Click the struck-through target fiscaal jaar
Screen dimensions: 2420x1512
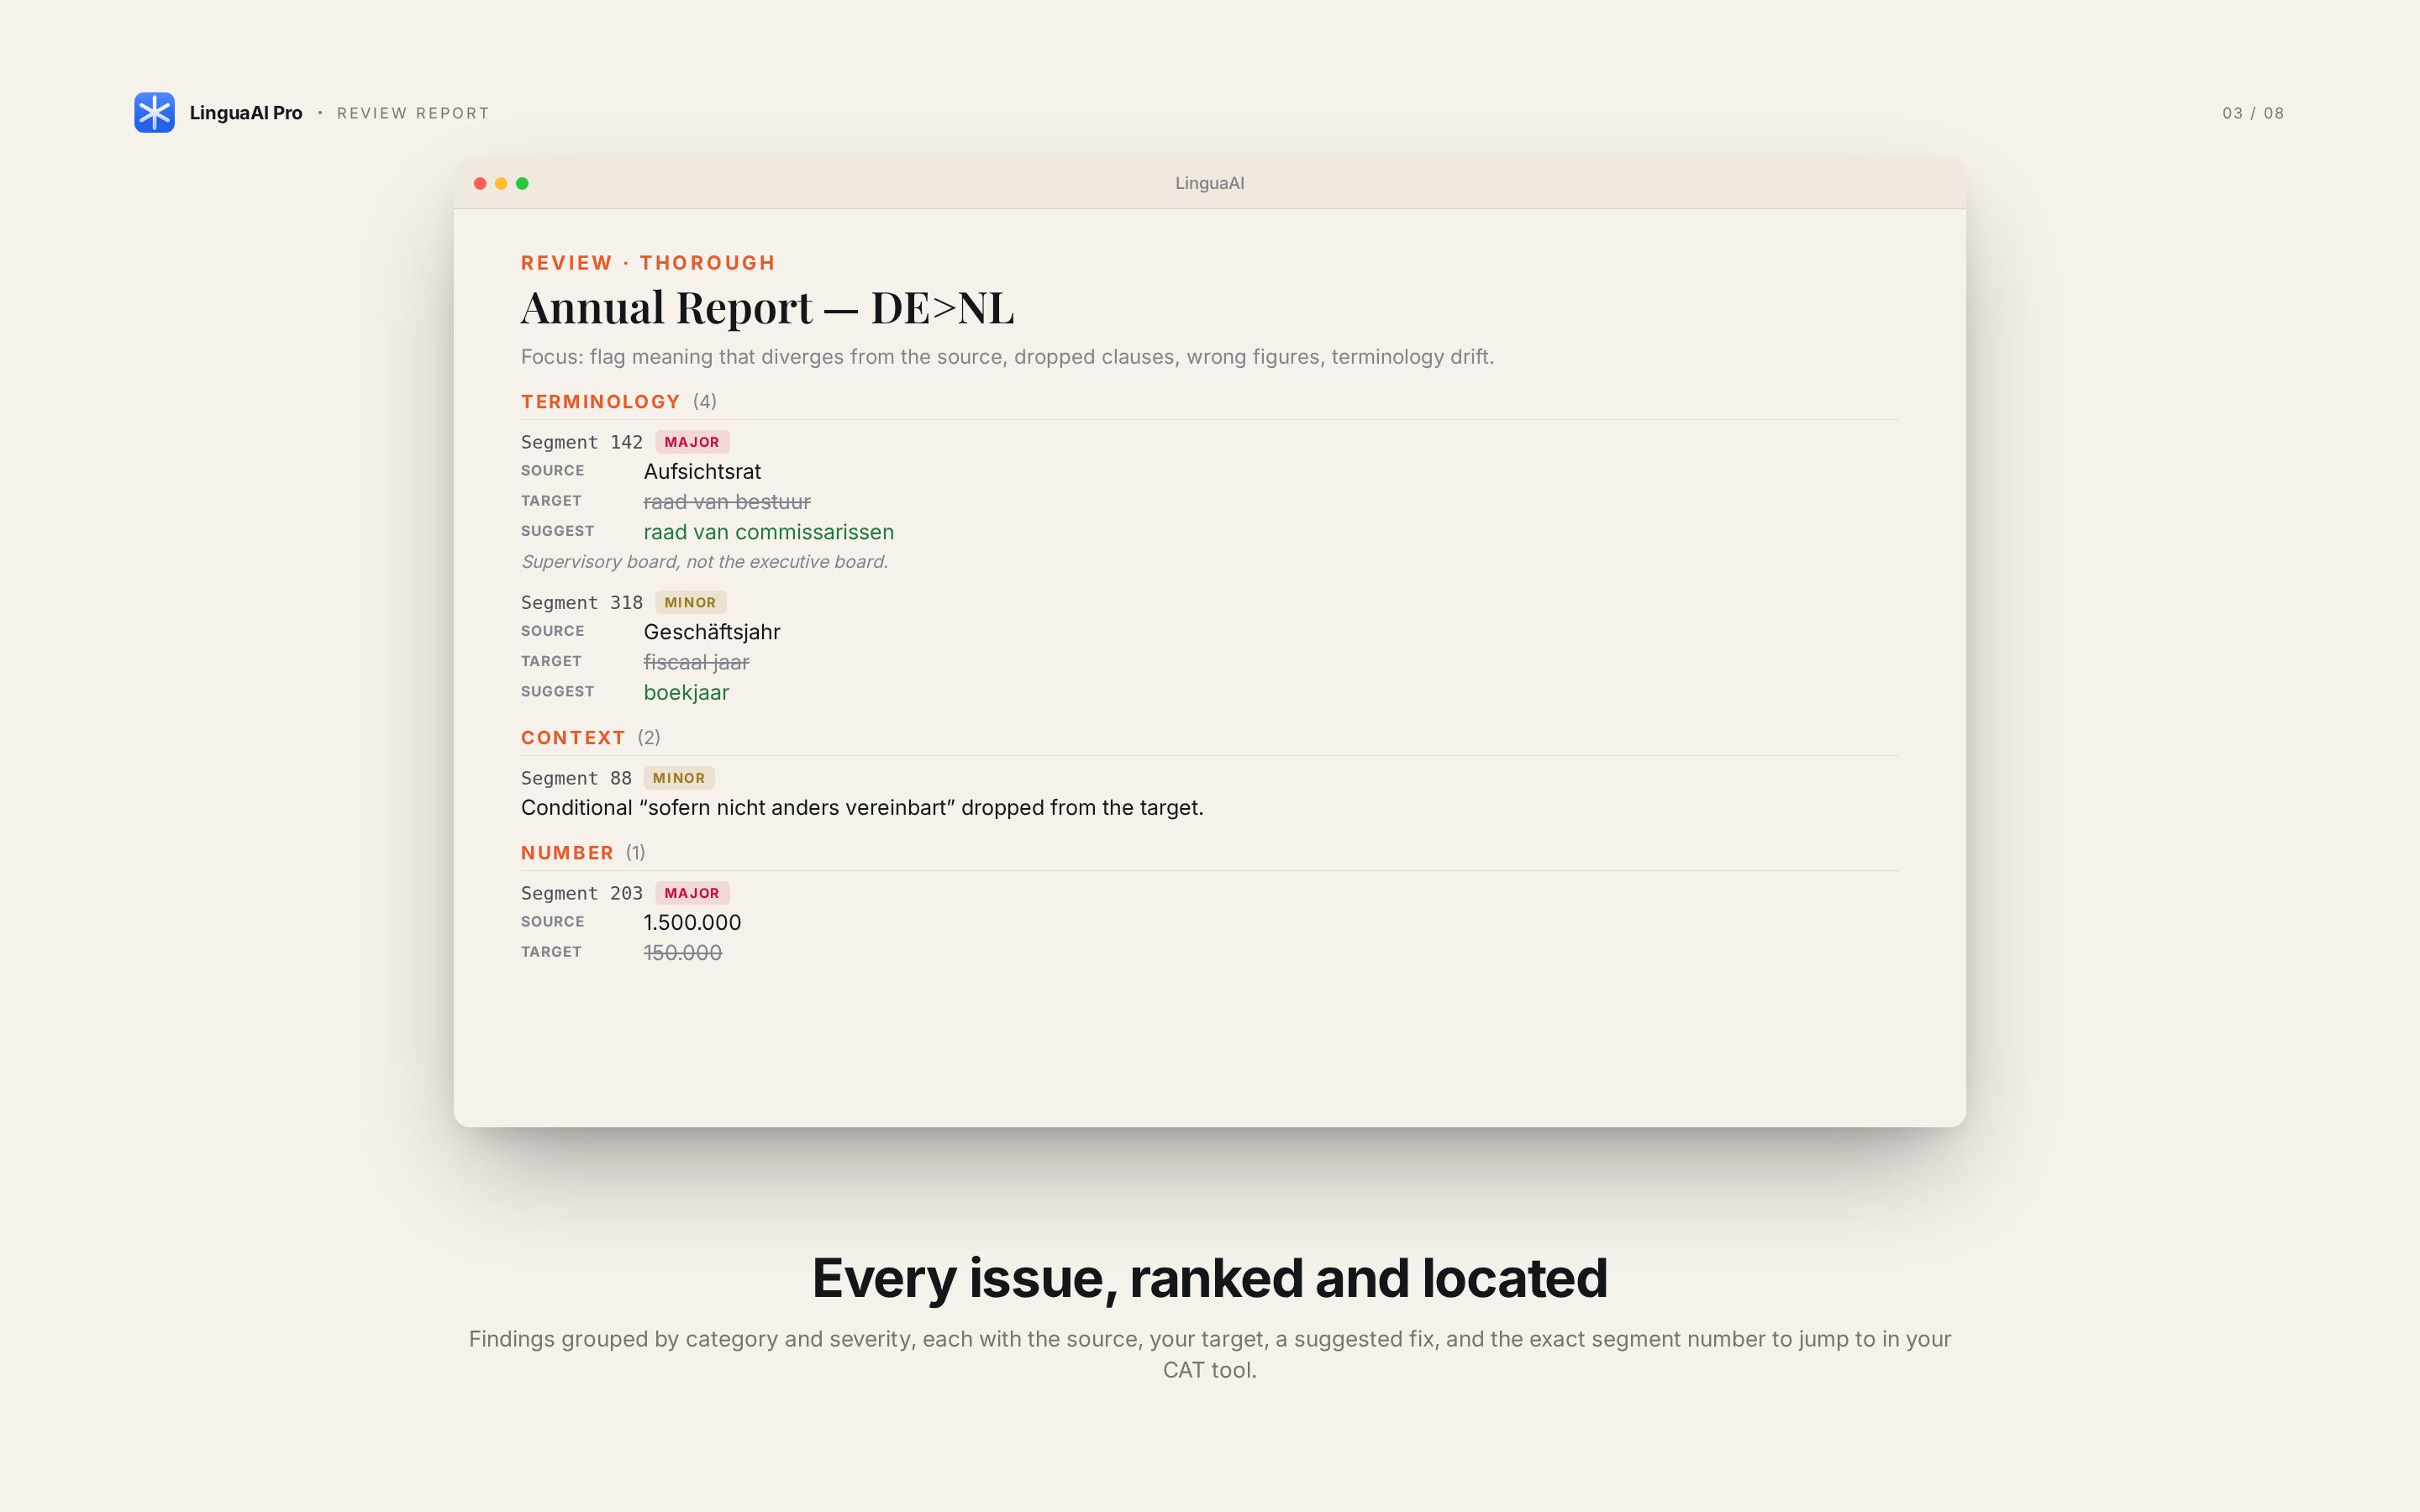coord(696,662)
